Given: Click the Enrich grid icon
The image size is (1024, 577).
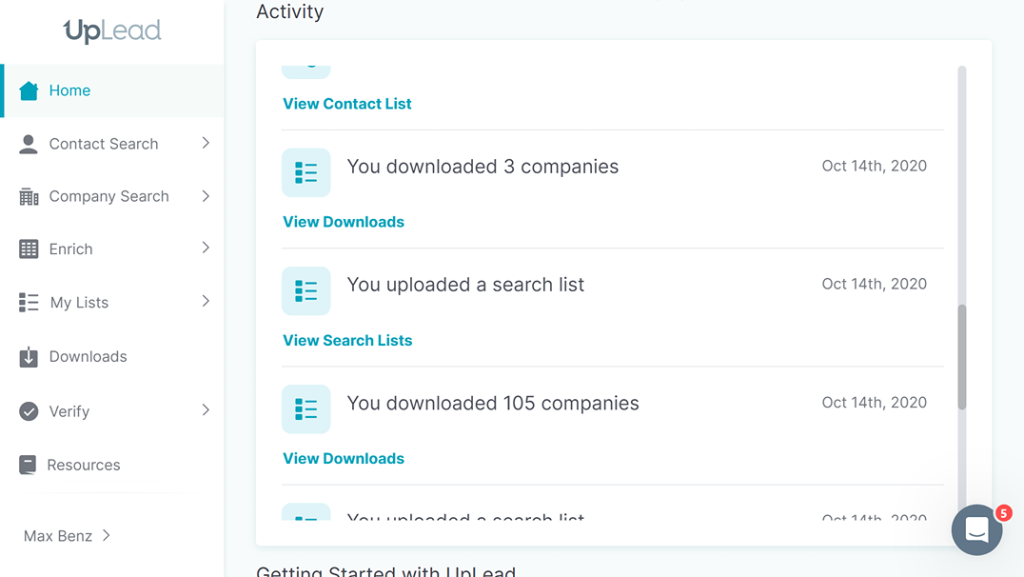Looking at the screenshot, I should click(29, 250).
